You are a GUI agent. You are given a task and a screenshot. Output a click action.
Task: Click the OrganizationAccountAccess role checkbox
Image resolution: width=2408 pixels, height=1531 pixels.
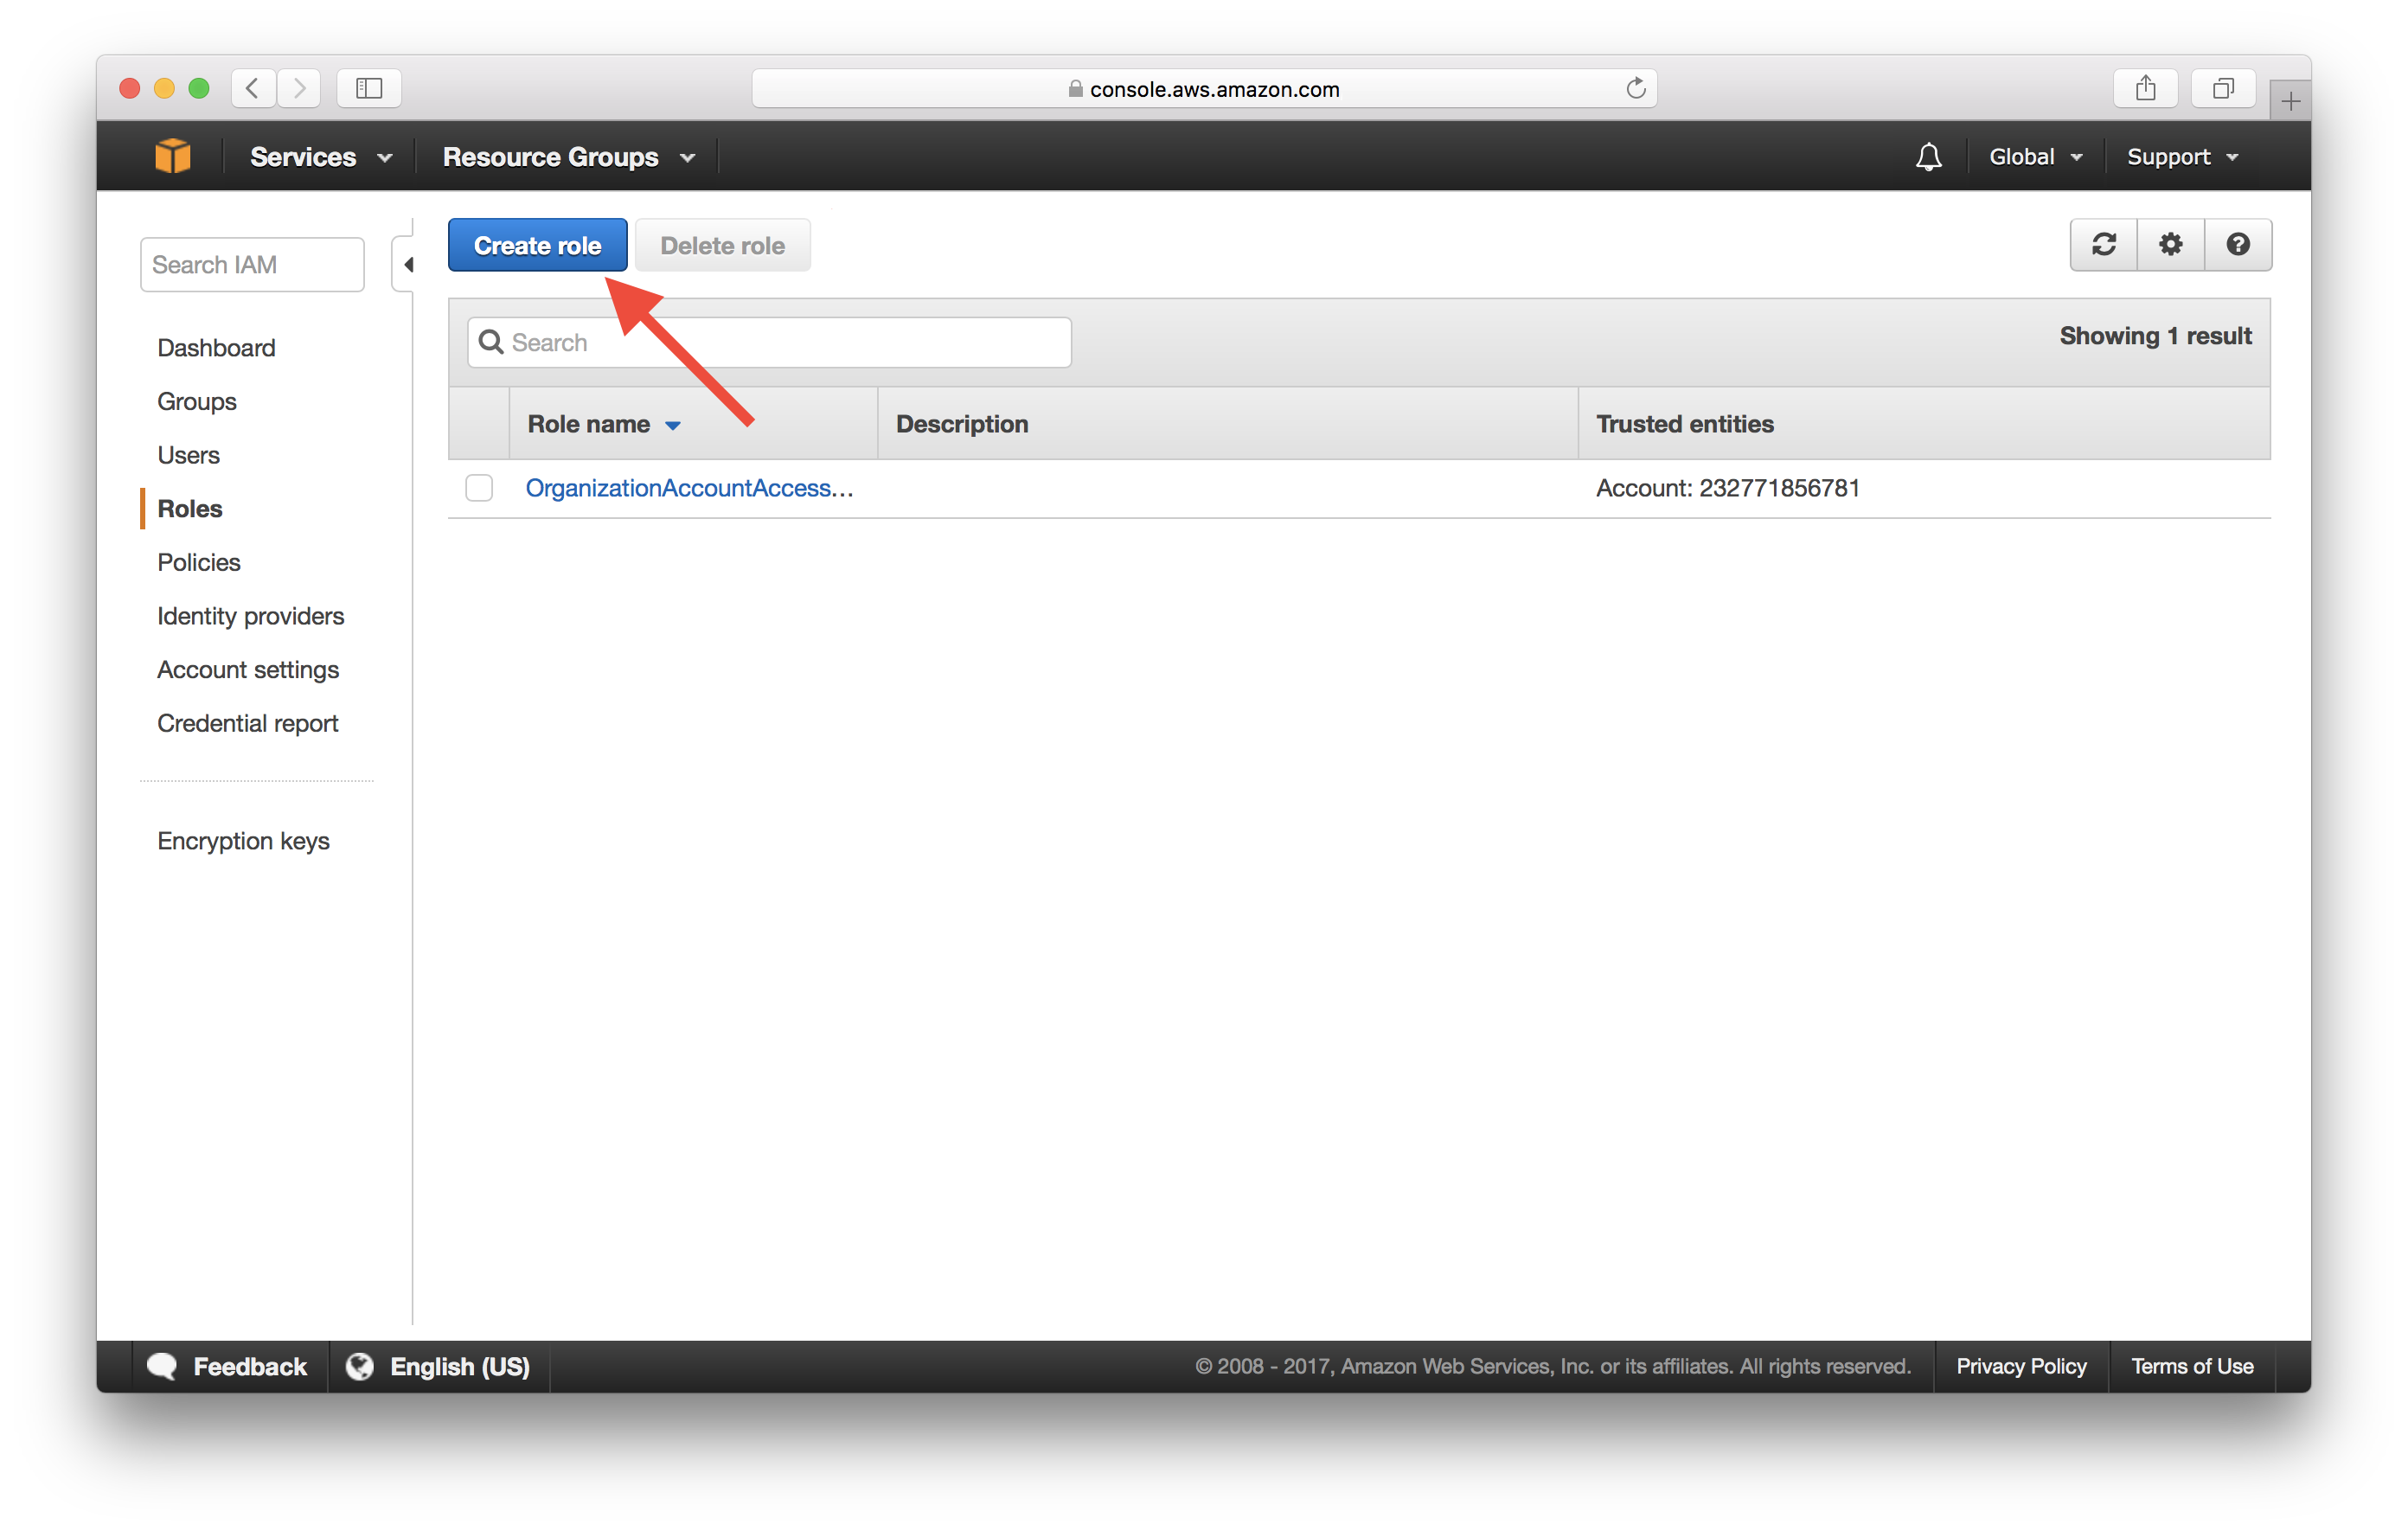(x=483, y=488)
